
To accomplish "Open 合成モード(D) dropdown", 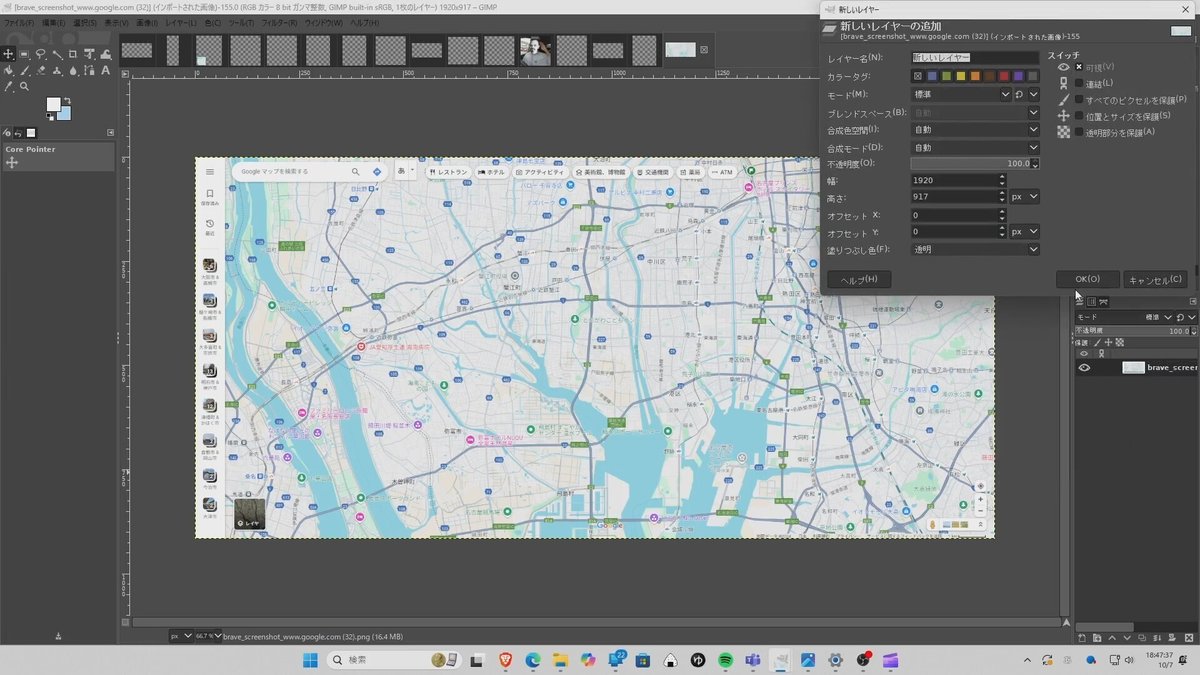I will tap(975, 148).
